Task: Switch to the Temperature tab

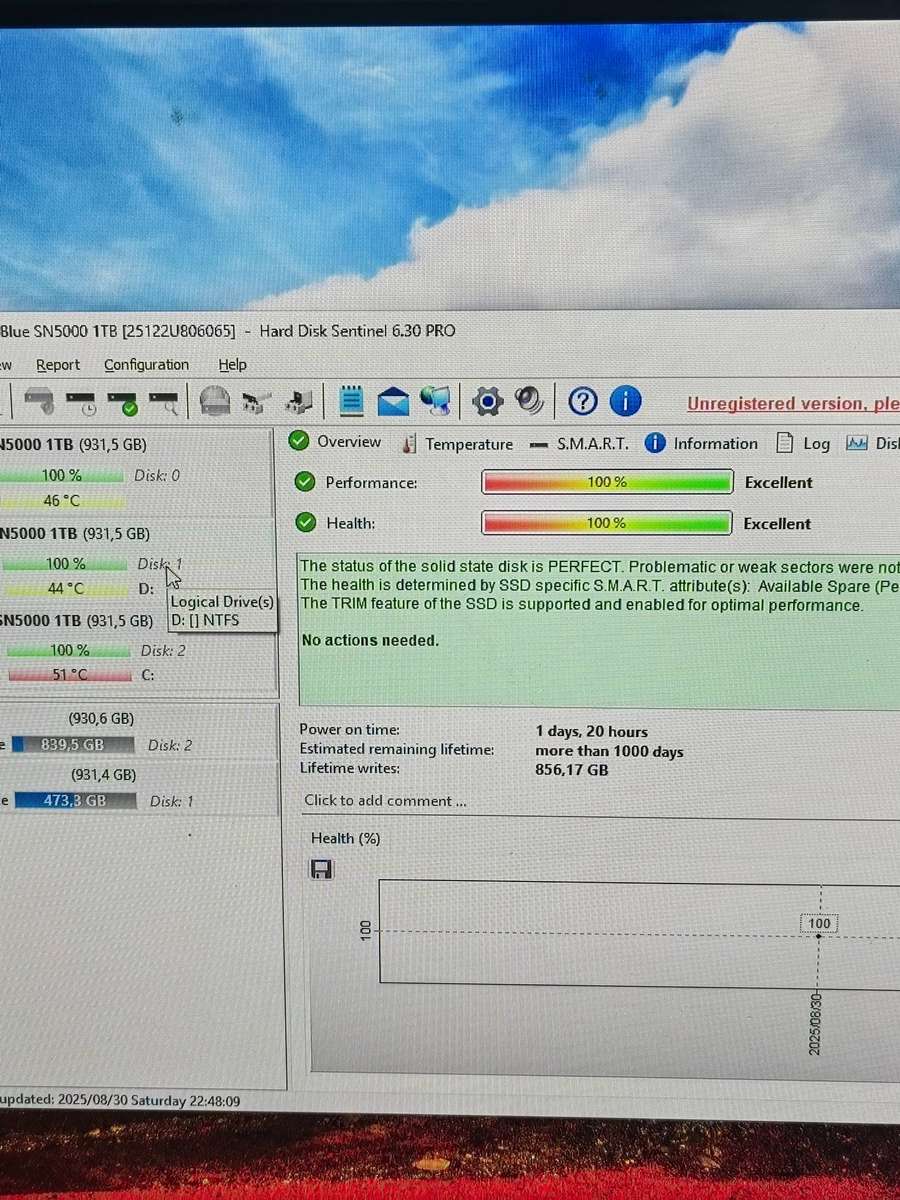Action: [x=468, y=443]
